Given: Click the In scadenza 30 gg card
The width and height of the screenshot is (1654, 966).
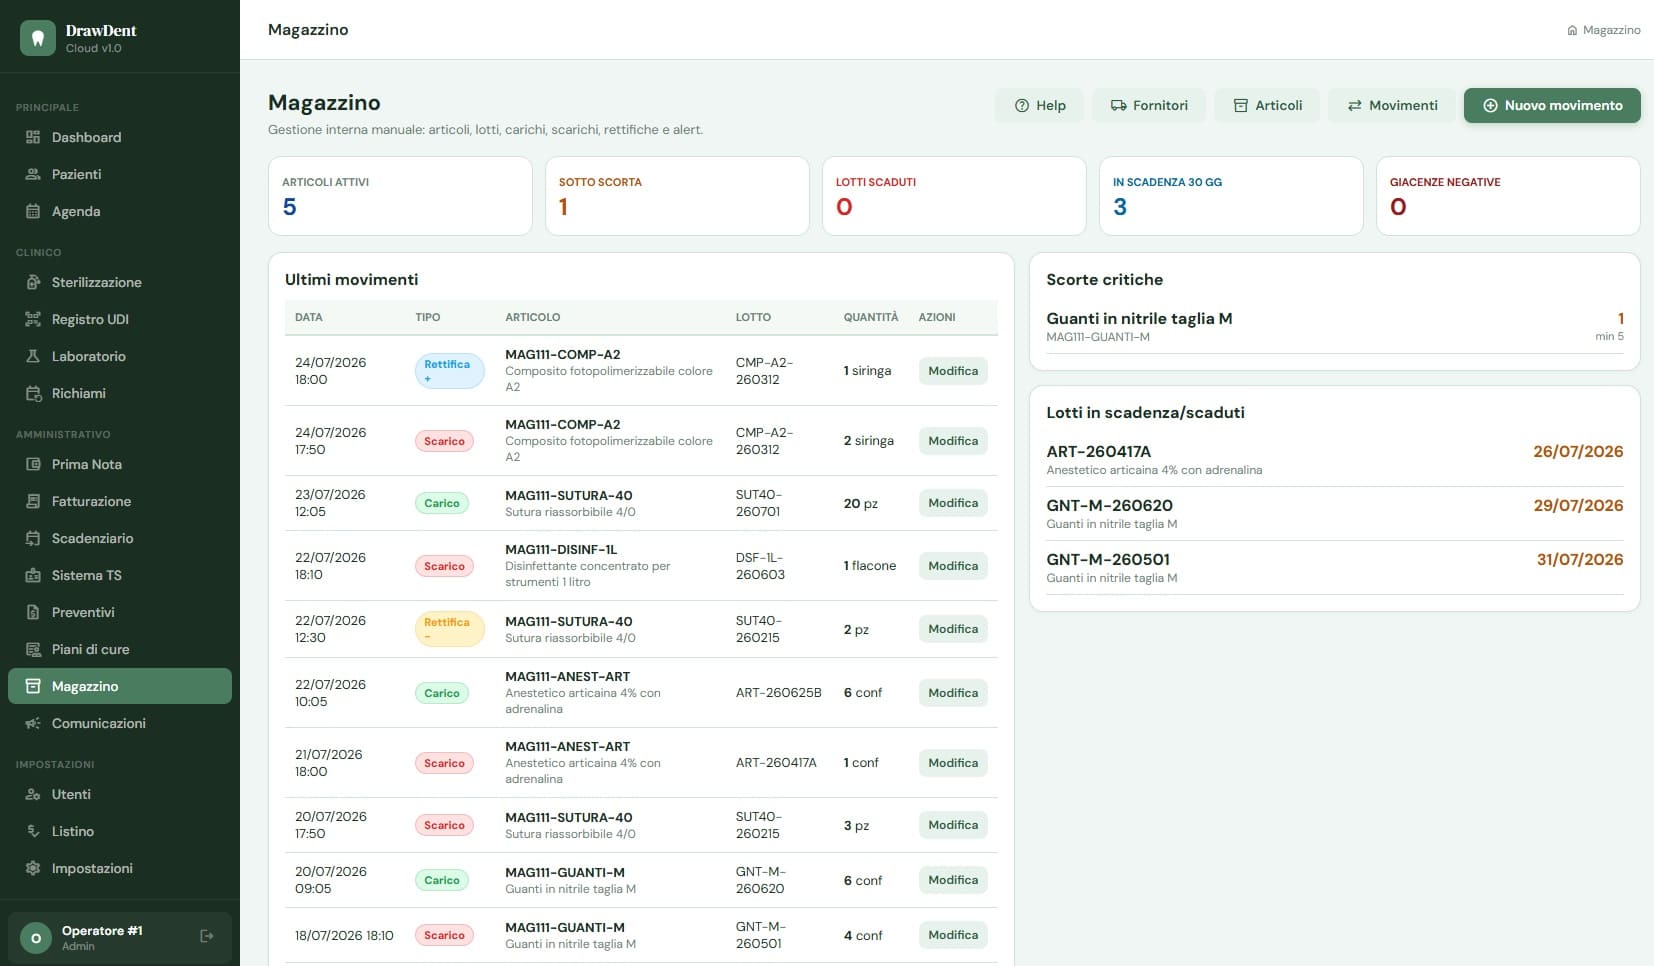Looking at the screenshot, I should click(1231, 196).
